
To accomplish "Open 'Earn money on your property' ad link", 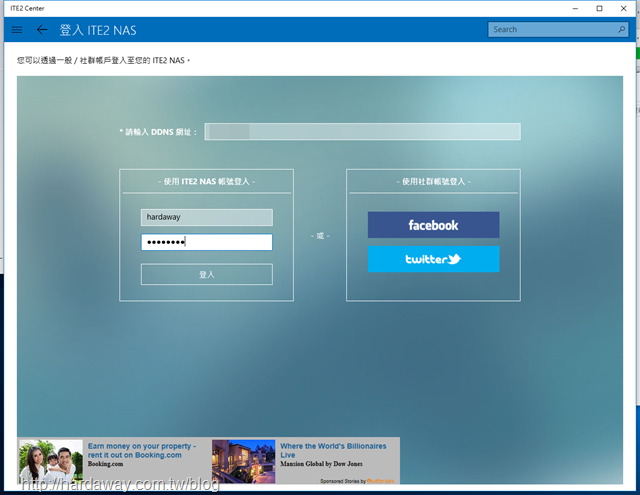I will pyautogui.click(x=142, y=451).
